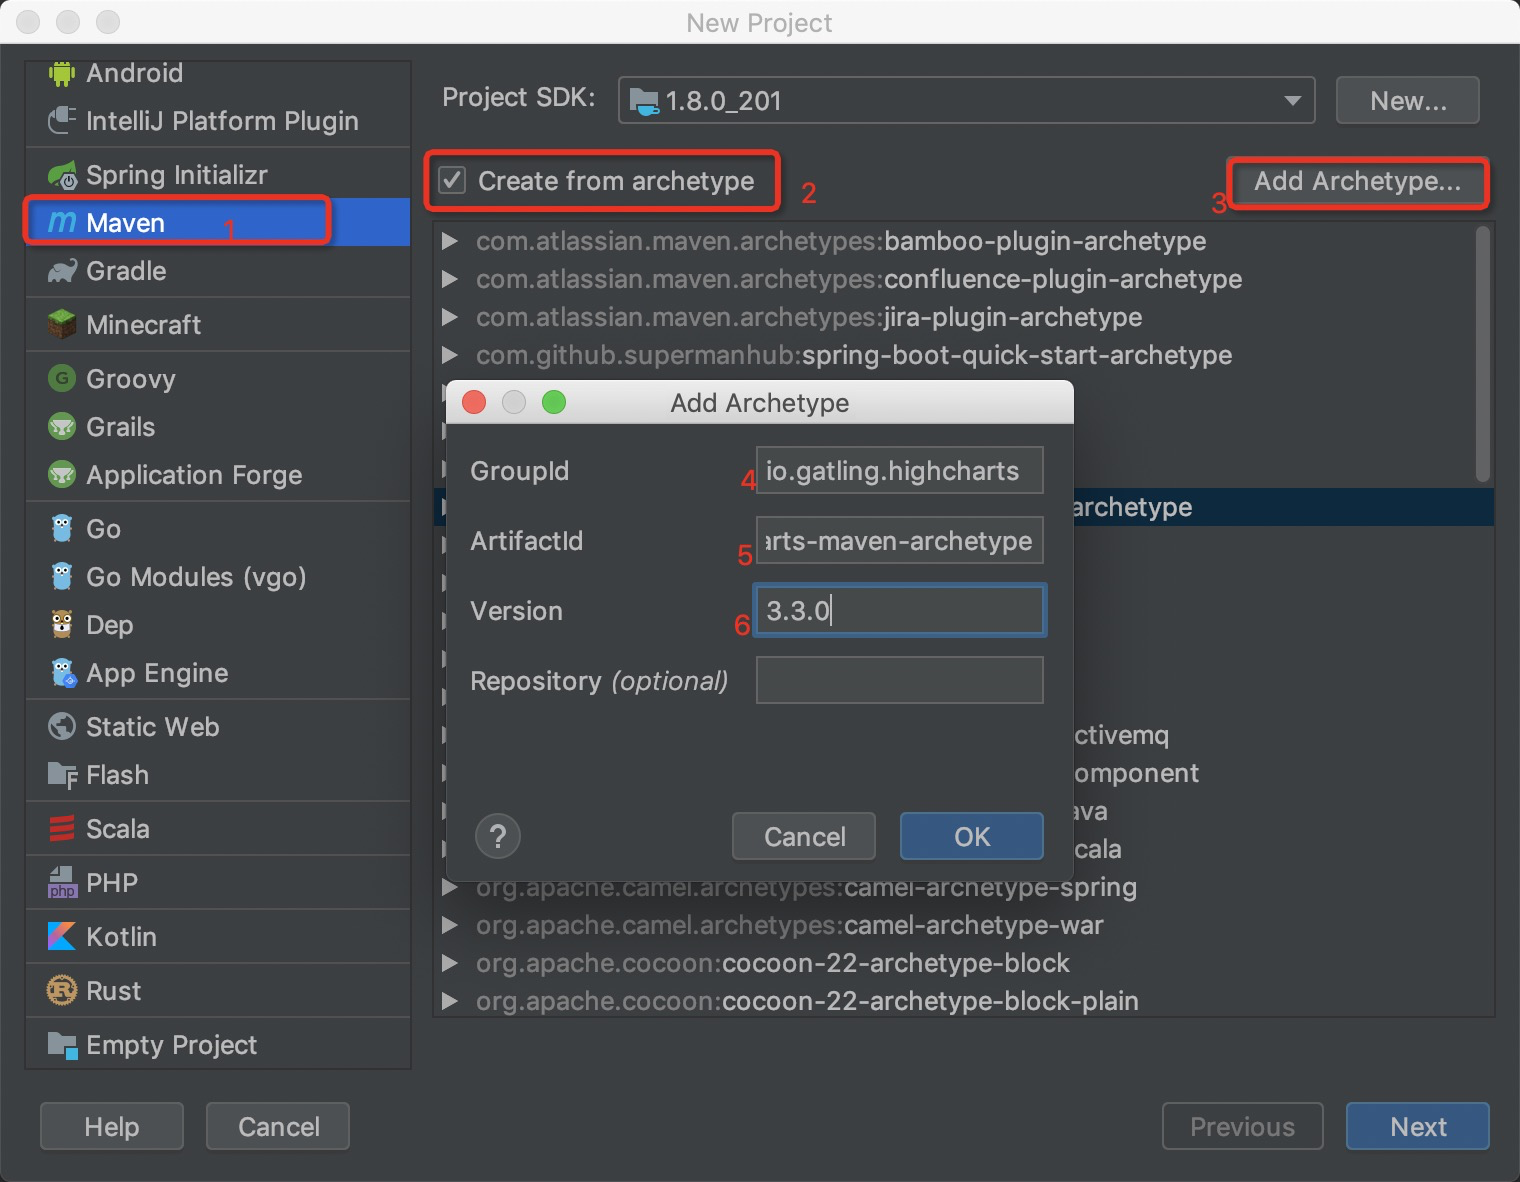Select cocoon-22-archetype-block row text
Screen dimensions: 1520x1182
click(x=773, y=963)
